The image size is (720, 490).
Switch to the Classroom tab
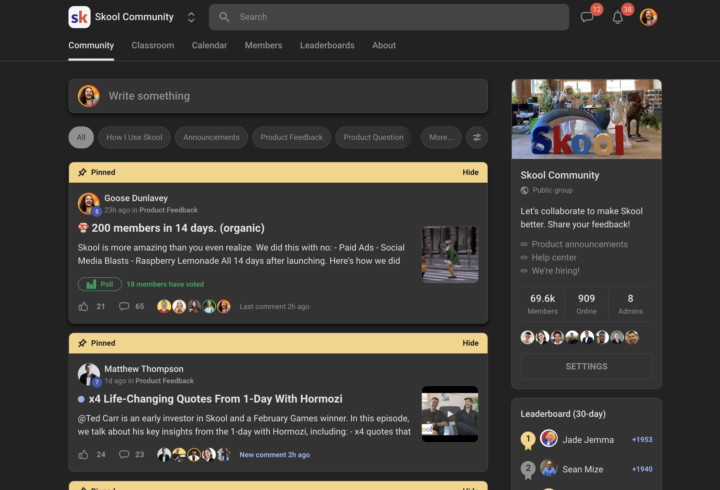(x=153, y=45)
